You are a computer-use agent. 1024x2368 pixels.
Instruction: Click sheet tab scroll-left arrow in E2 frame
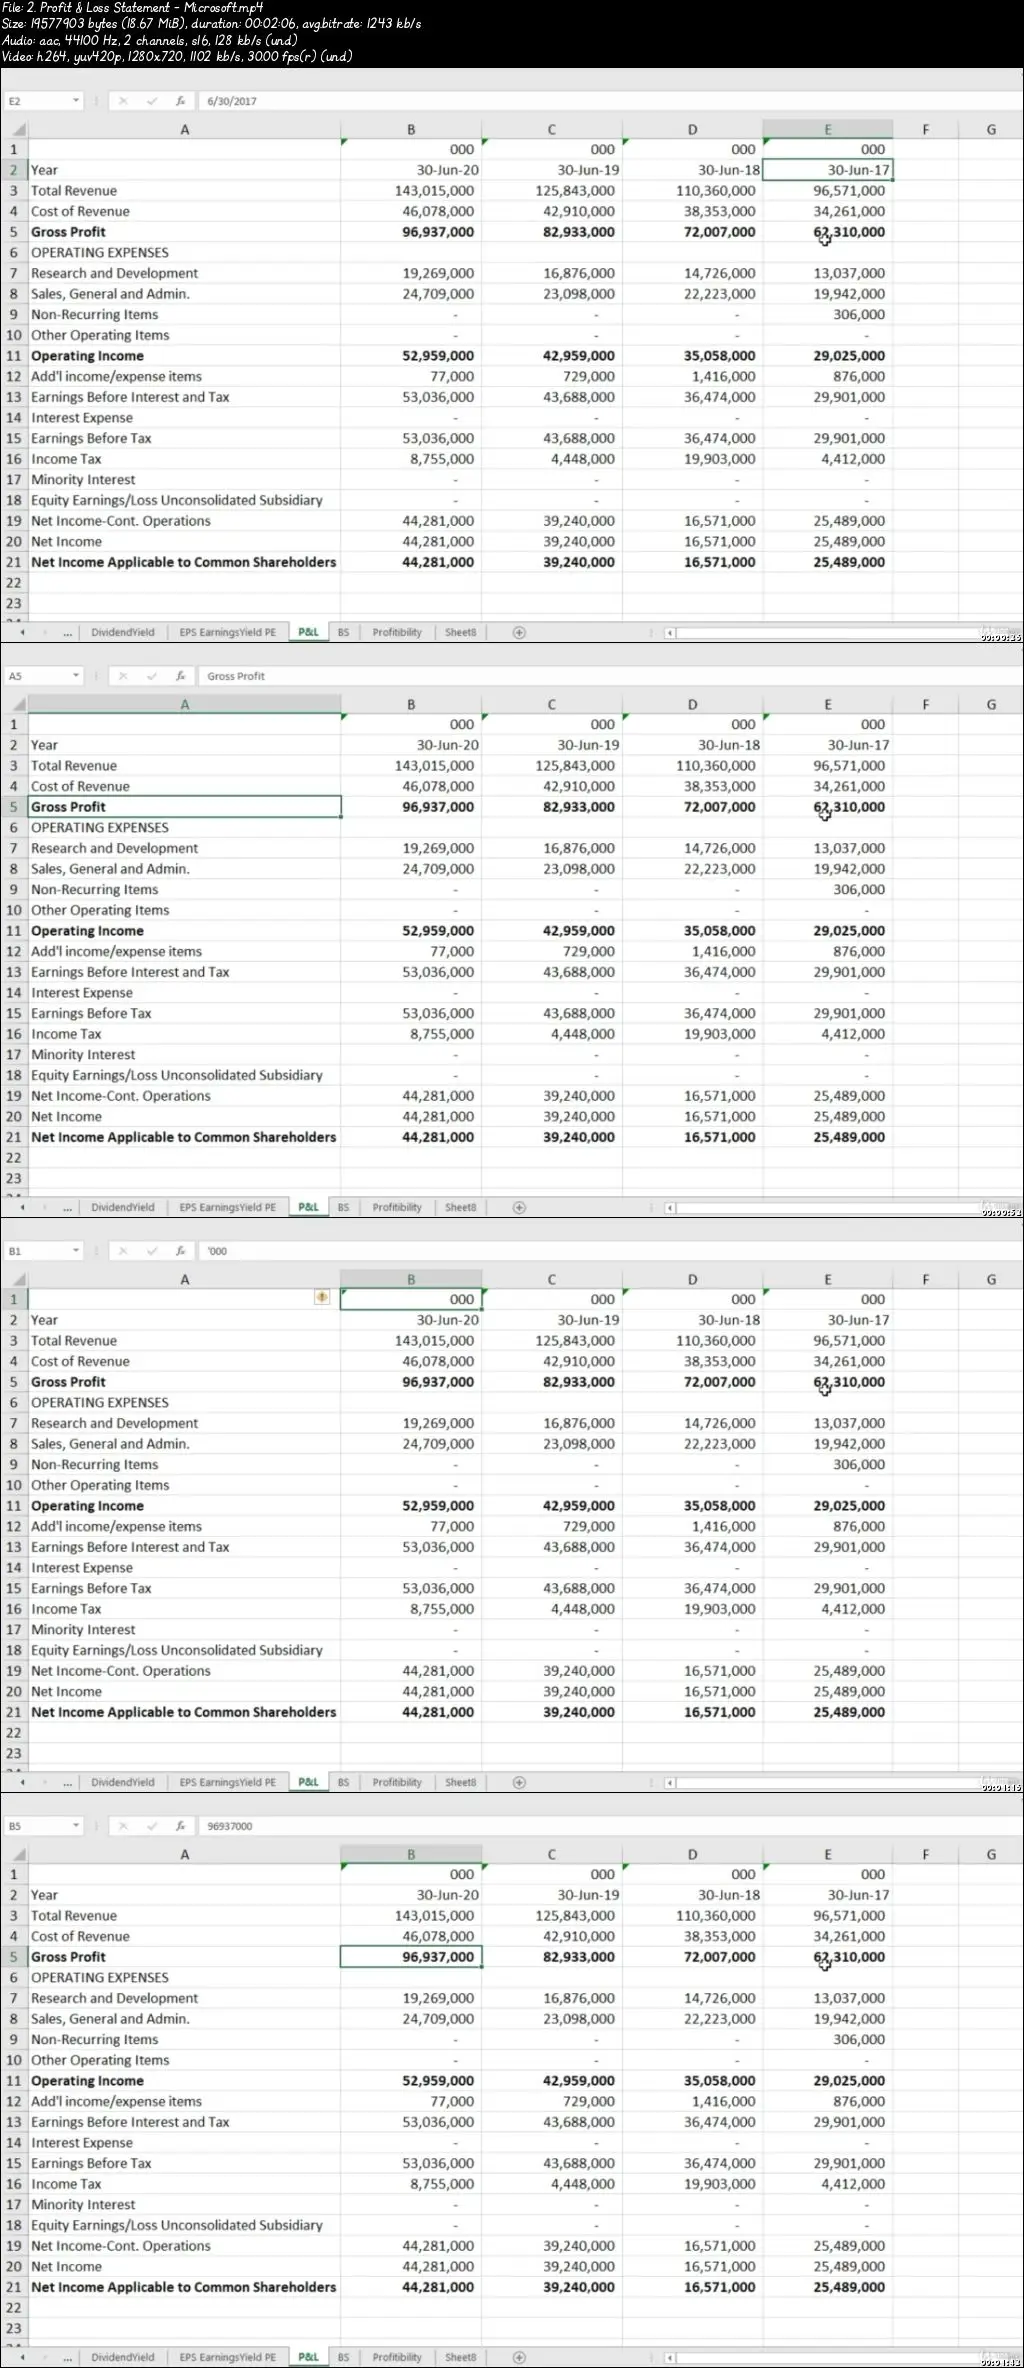point(21,632)
